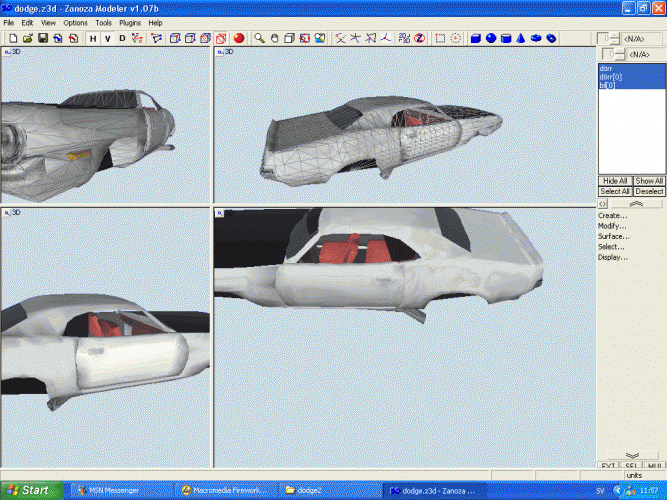Create a sphere primitive from the toolbar

(x=491, y=38)
